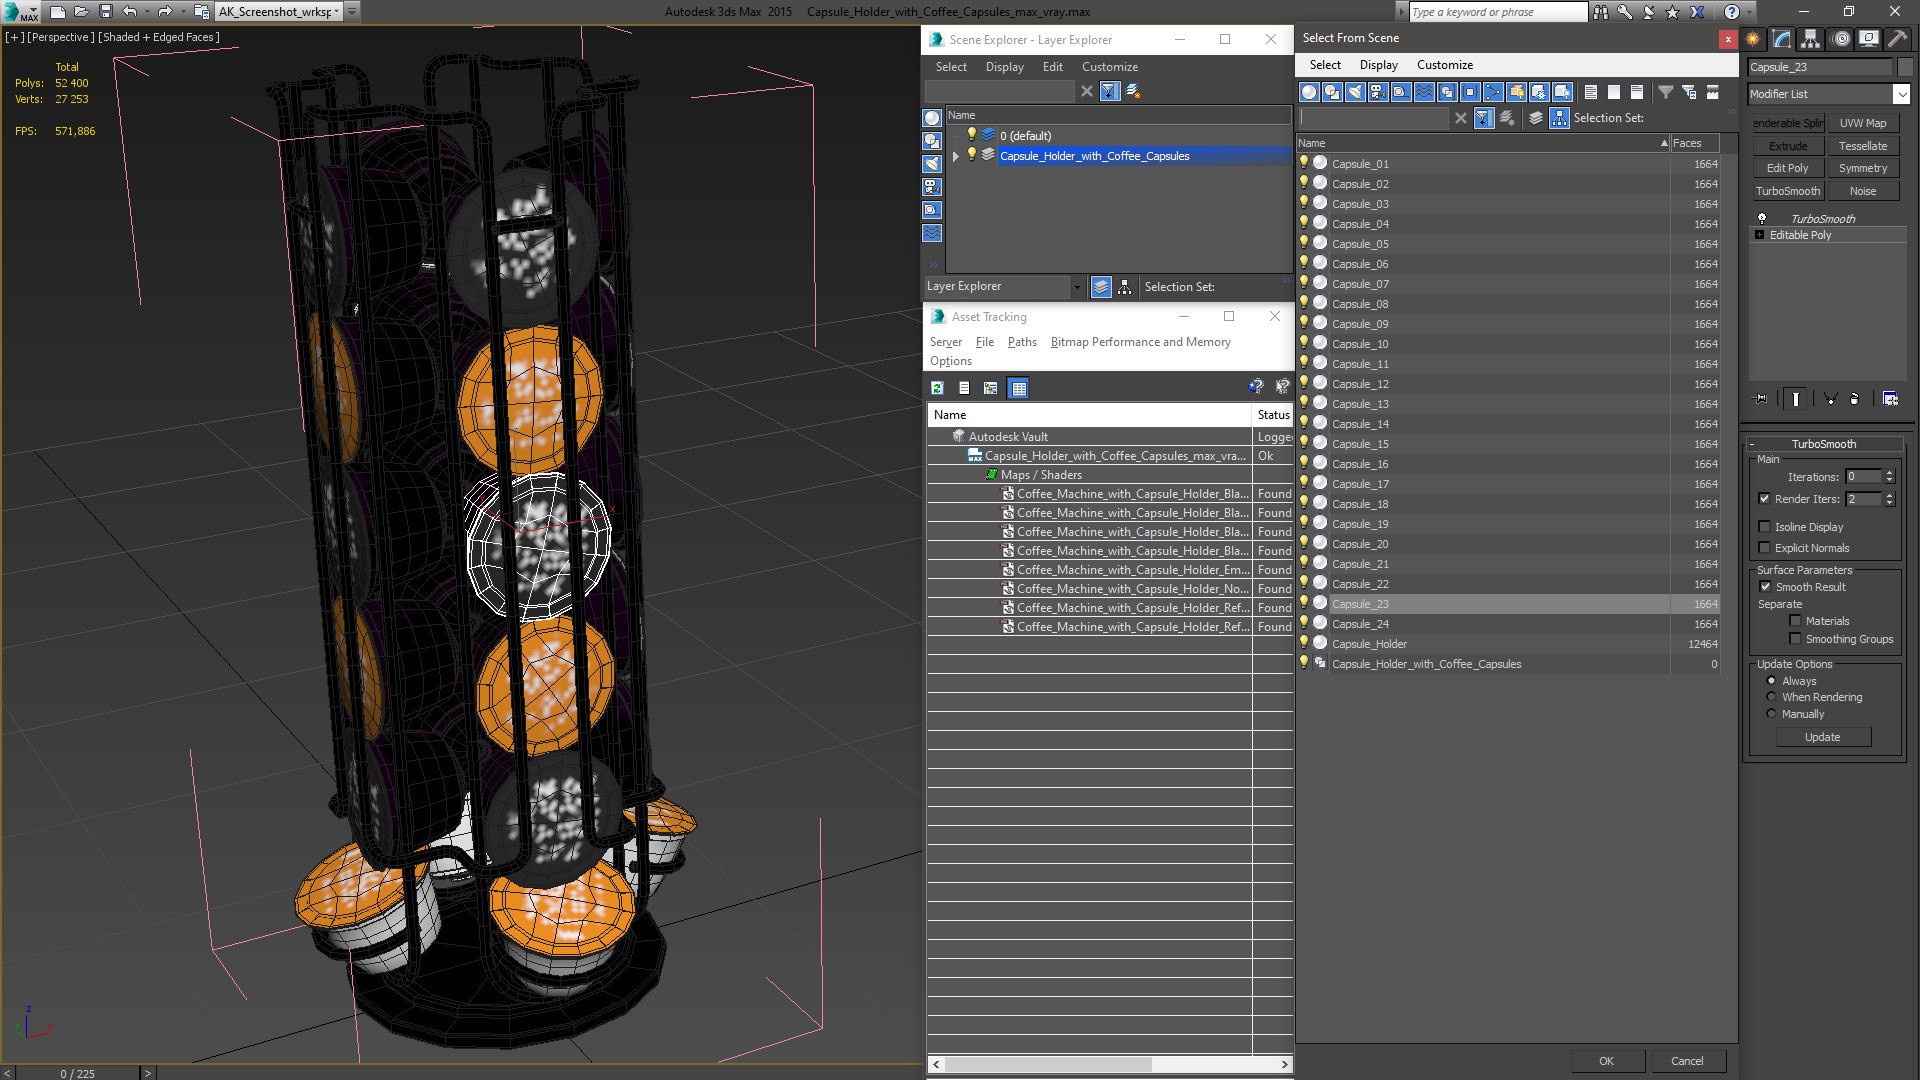Toggle Display Geometry filter in Select From Scene
1920x1080 pixels.
(1309, 92)
